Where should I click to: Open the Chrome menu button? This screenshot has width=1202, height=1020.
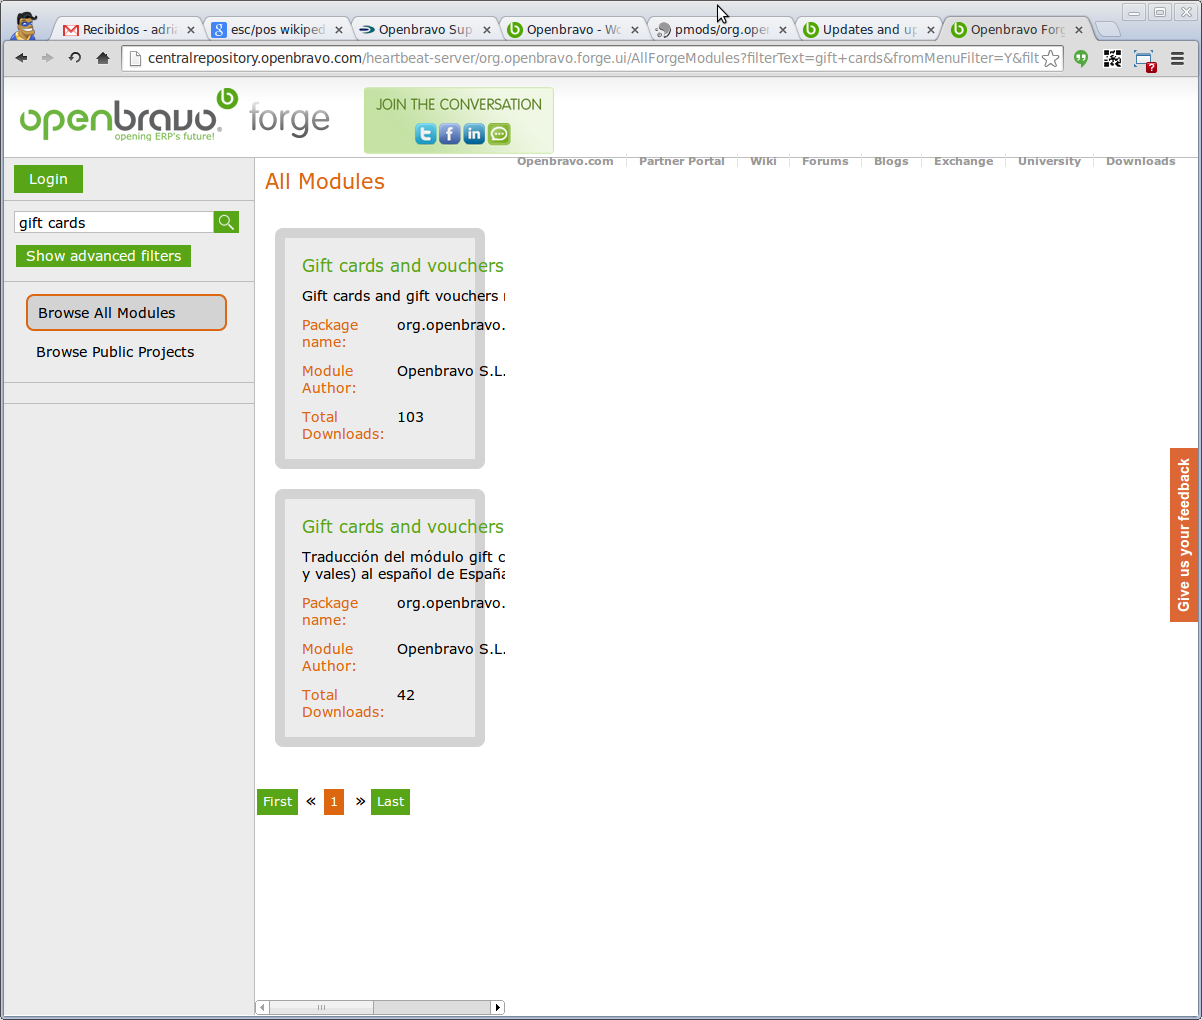[1177, 58]
